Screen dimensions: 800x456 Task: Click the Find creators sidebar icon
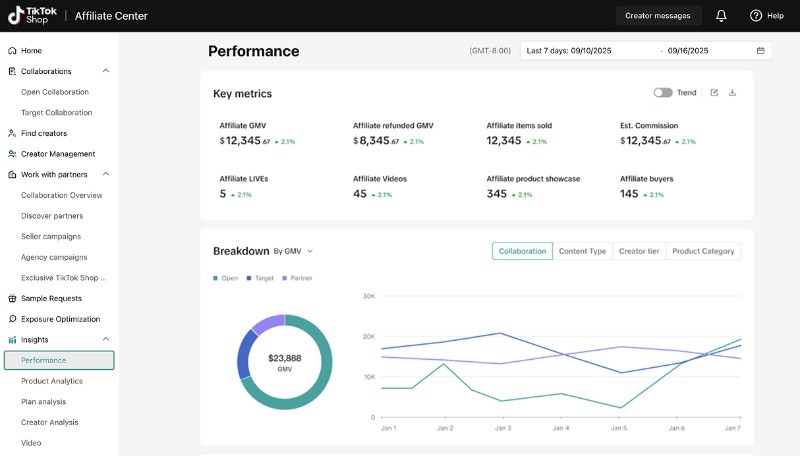click(12, 133)
